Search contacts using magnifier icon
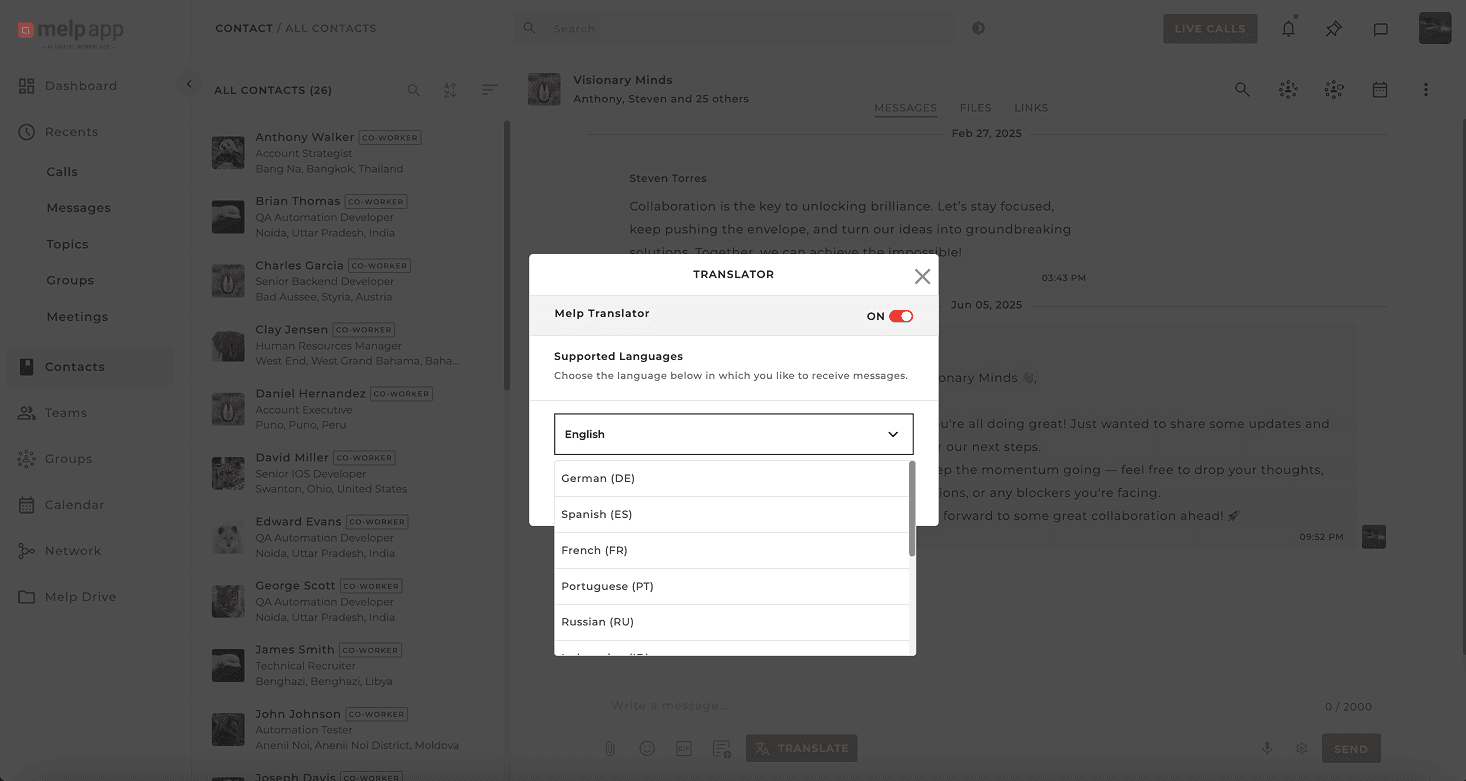This screenshot has width=1466, height=781. tap(413, 90)
